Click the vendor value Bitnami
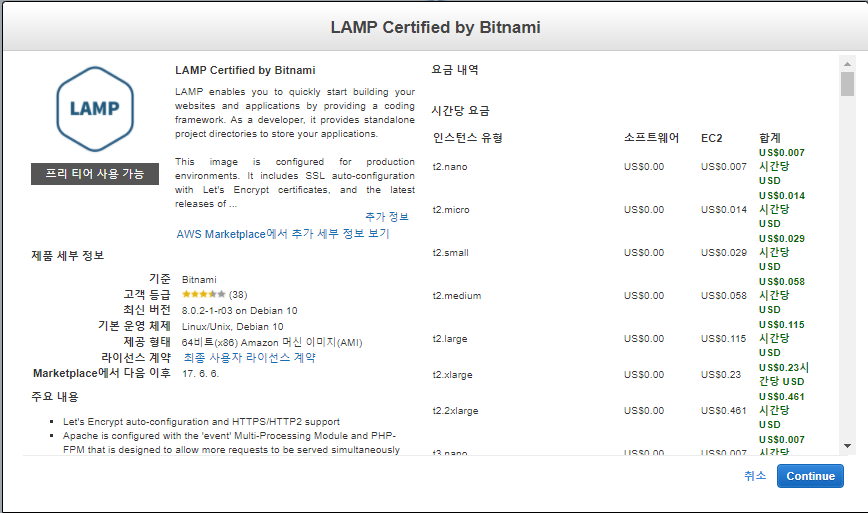This screenshot has width=868, height=513. click(199, 279)
